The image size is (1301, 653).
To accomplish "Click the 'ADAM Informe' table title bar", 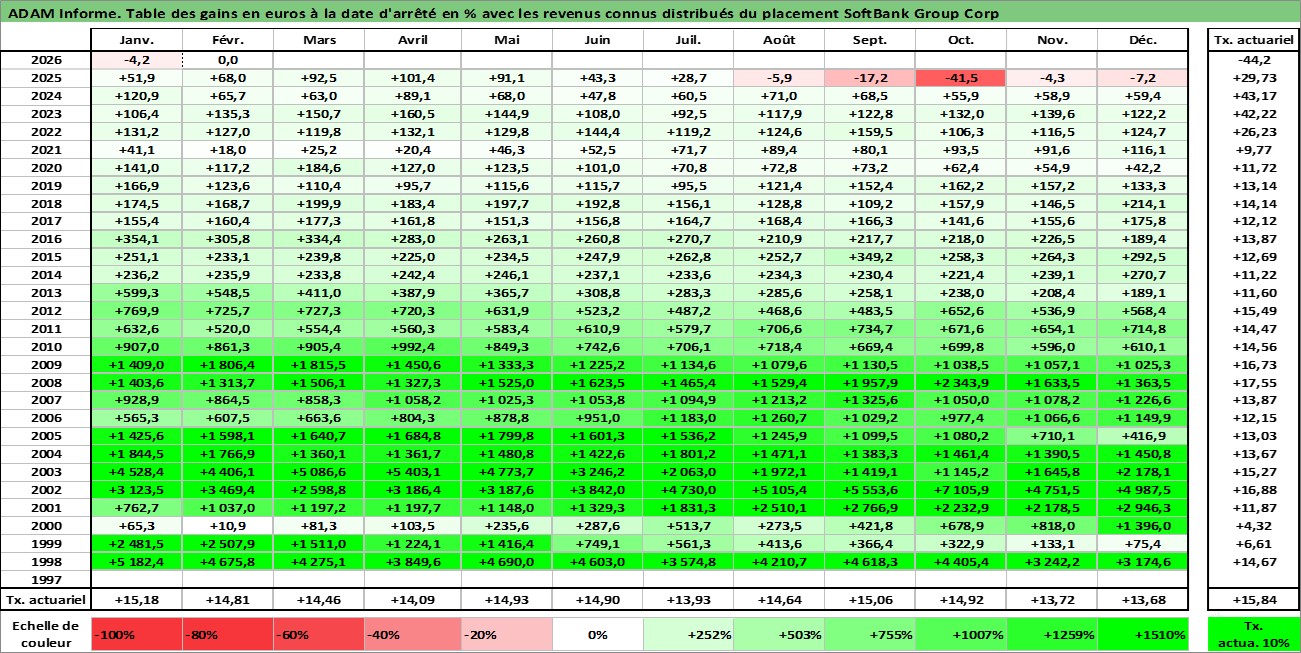I will (650, 13).
